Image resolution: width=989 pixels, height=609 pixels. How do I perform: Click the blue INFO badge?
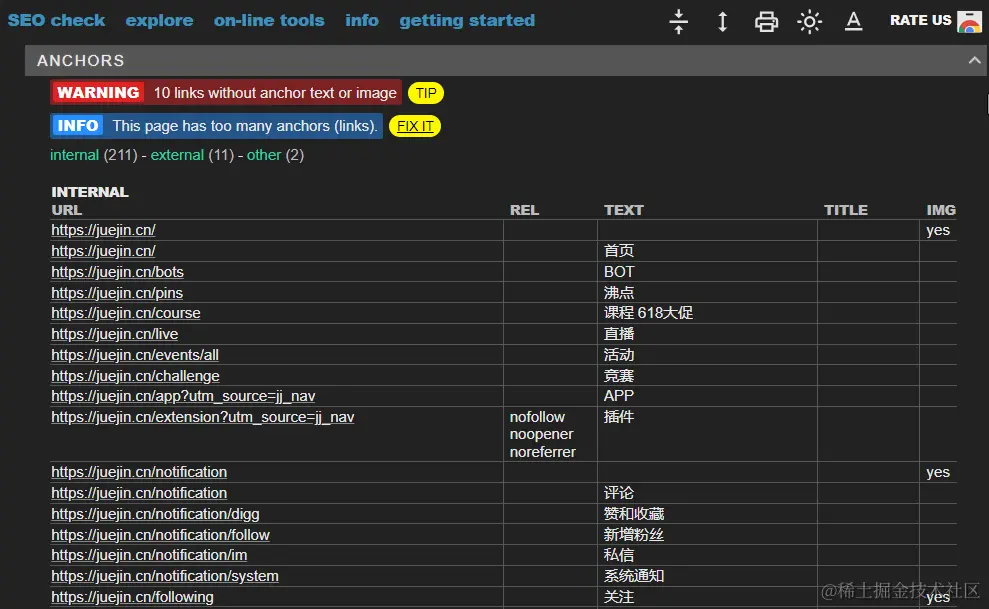pos(78,125)
